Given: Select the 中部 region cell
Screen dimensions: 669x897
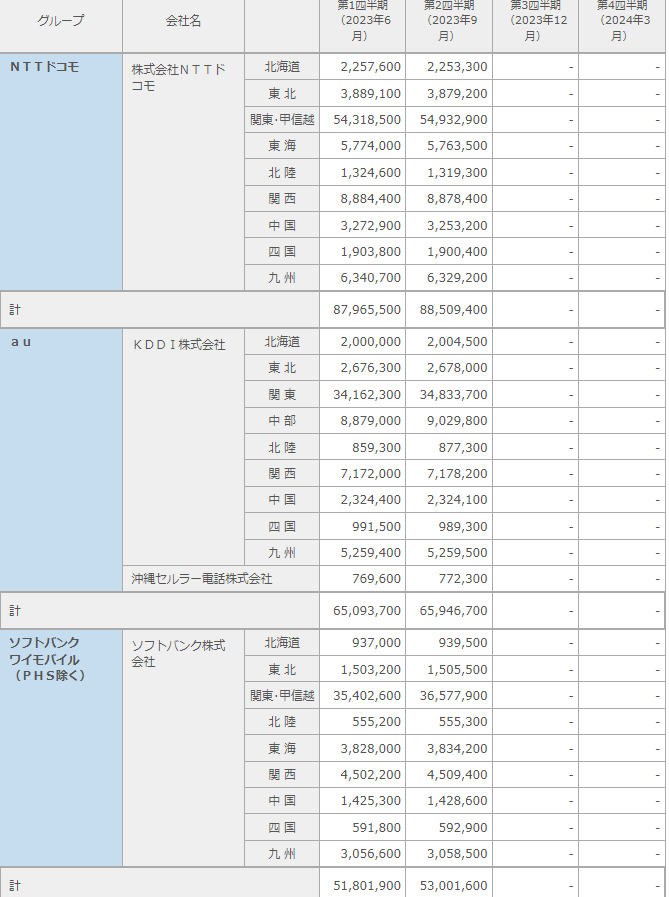Looking at the screenshot, I should (x=282, y=421).
